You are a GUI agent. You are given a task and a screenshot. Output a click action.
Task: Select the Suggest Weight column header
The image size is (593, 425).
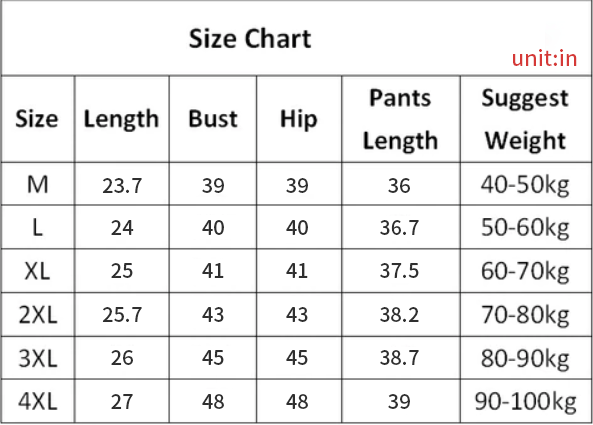coord(525,119)
